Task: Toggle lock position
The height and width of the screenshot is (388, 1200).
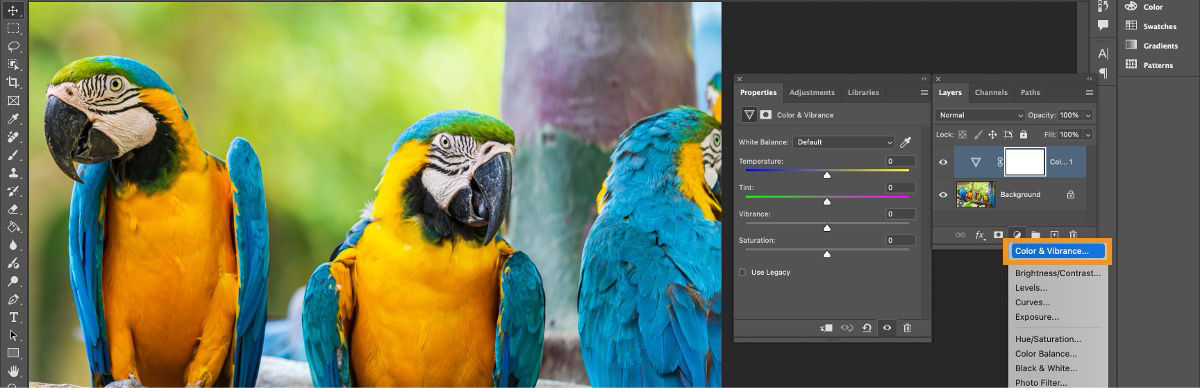Action: click(993, 134)
